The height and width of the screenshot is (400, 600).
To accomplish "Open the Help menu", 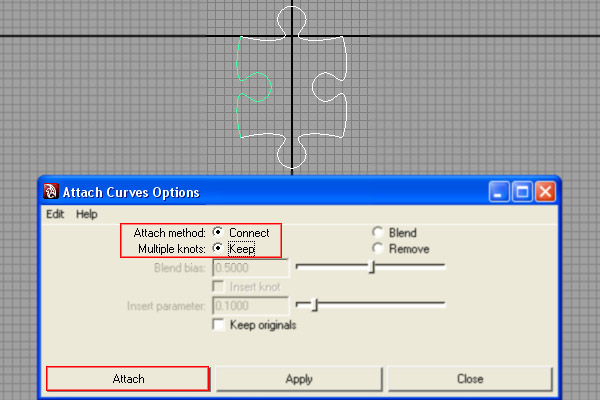I will (86, 214).
